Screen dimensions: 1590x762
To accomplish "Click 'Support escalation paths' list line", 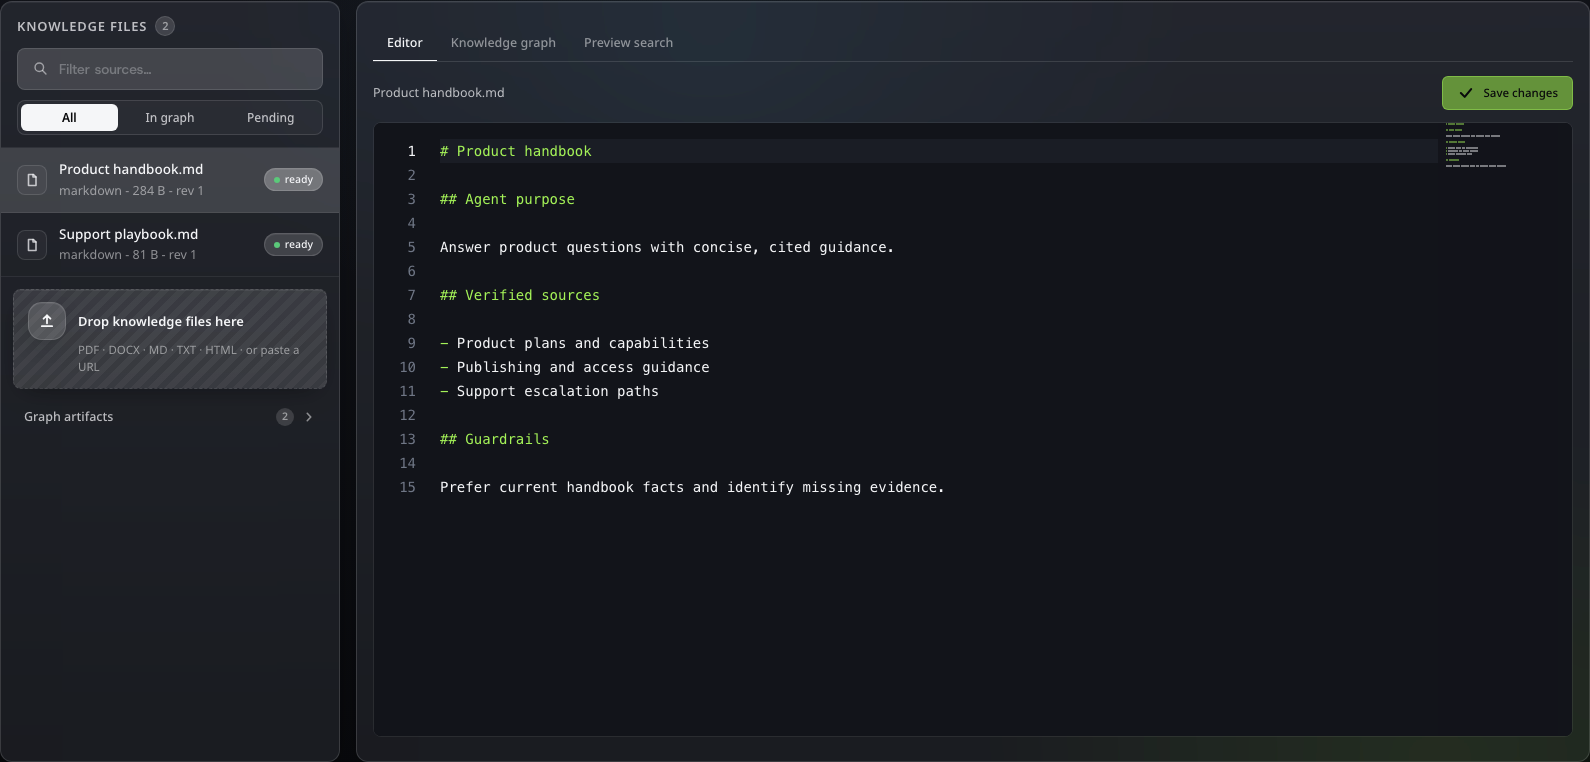I will [549, 391].
